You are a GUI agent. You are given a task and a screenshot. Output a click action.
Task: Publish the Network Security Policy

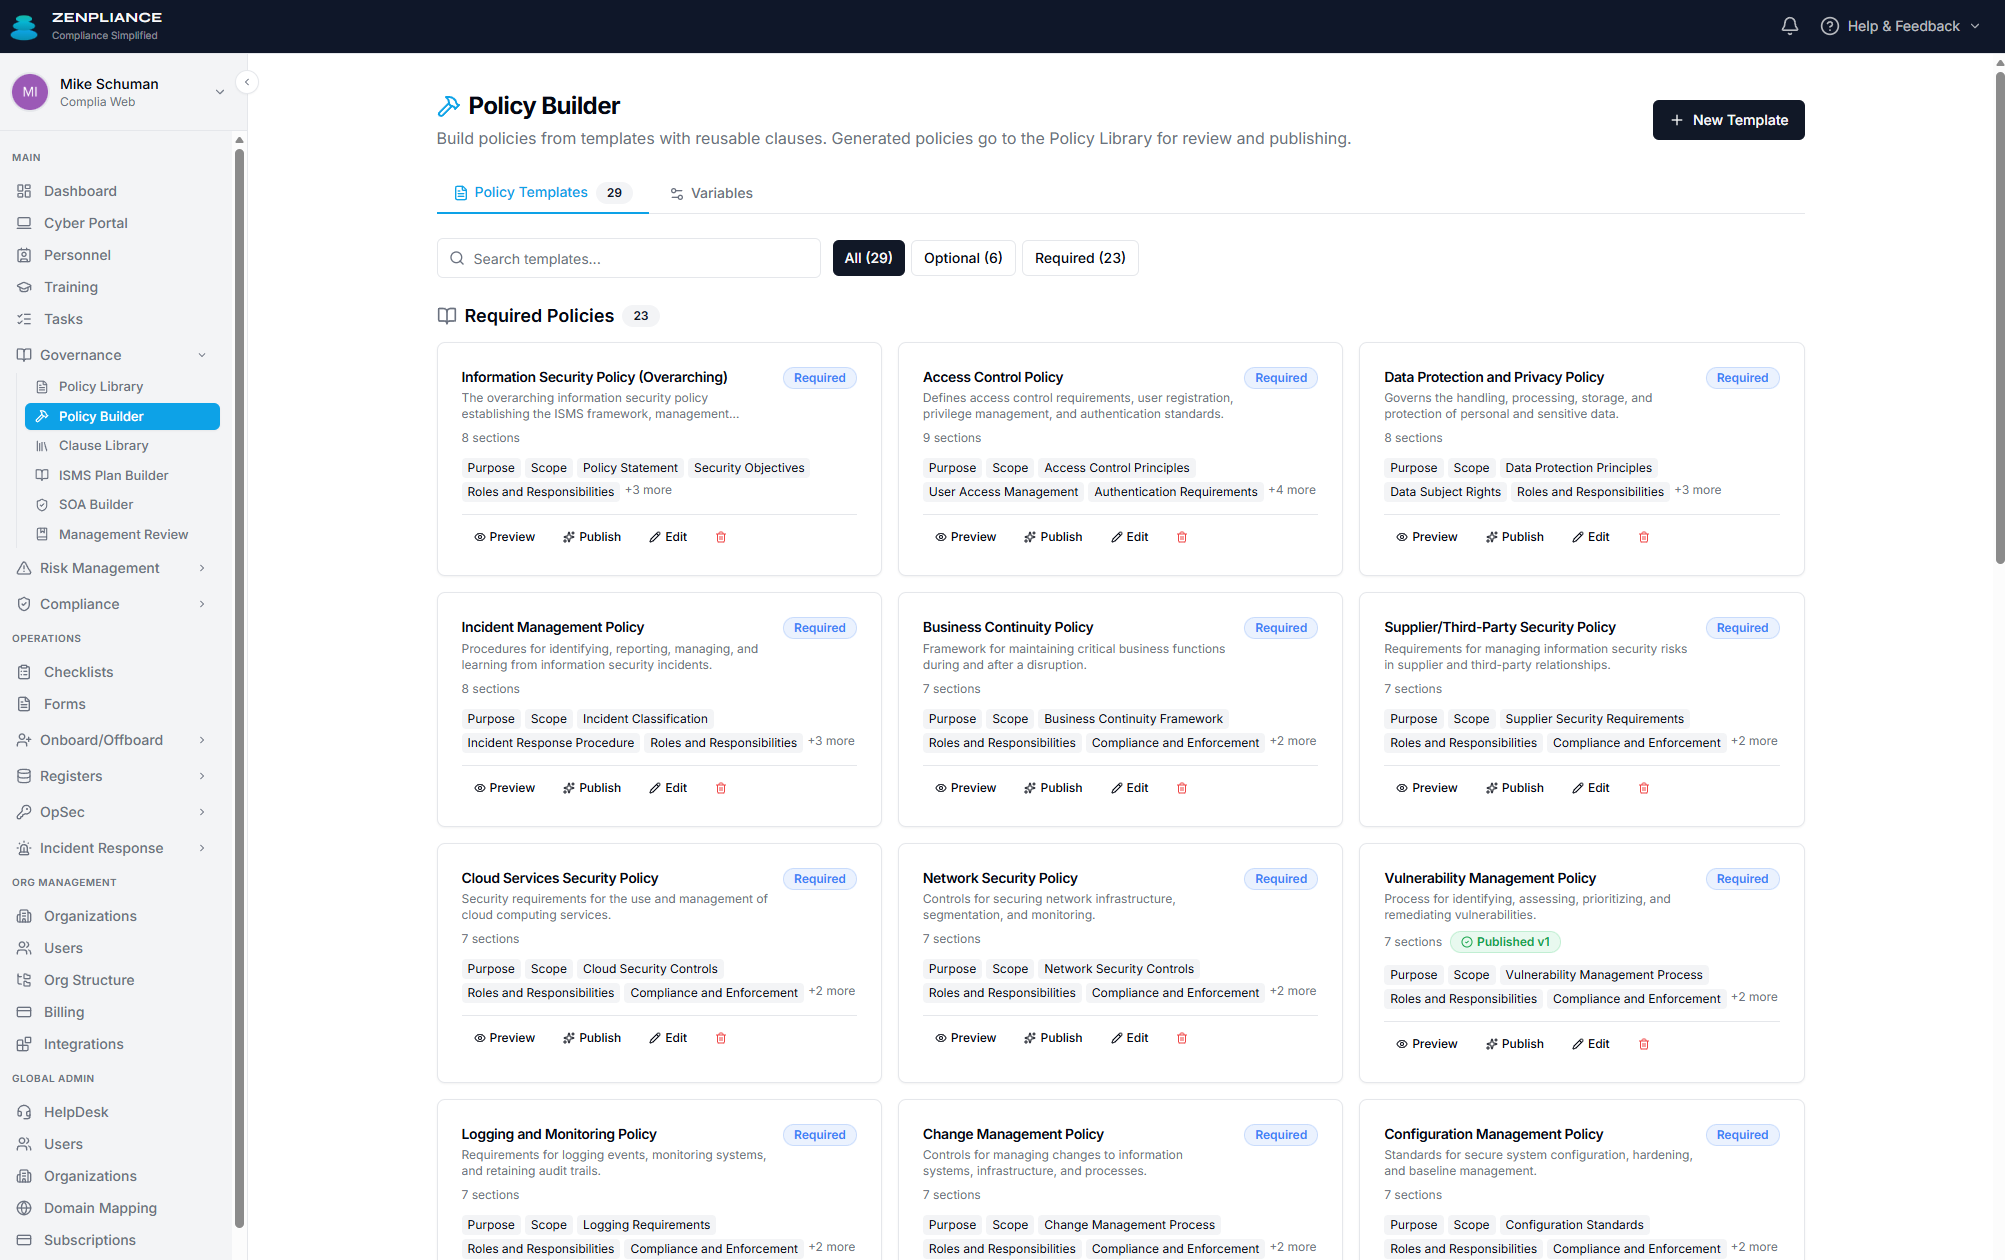(x=1052, y=1037)
